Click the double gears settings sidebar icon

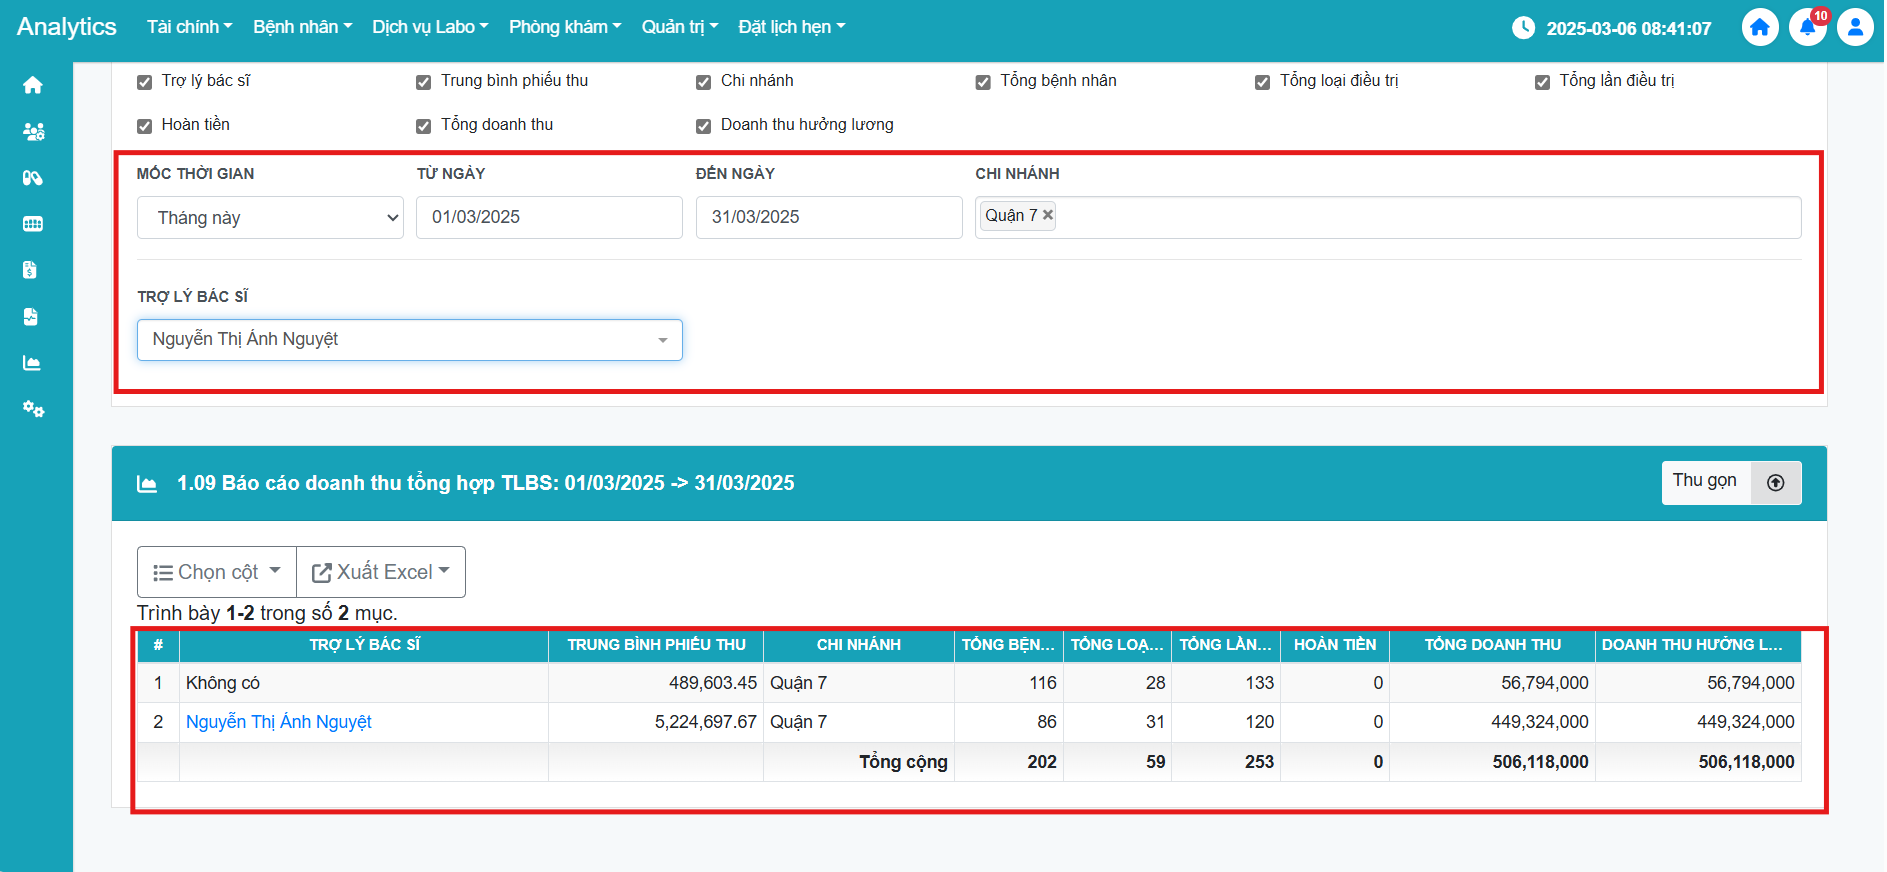point(33,409)
